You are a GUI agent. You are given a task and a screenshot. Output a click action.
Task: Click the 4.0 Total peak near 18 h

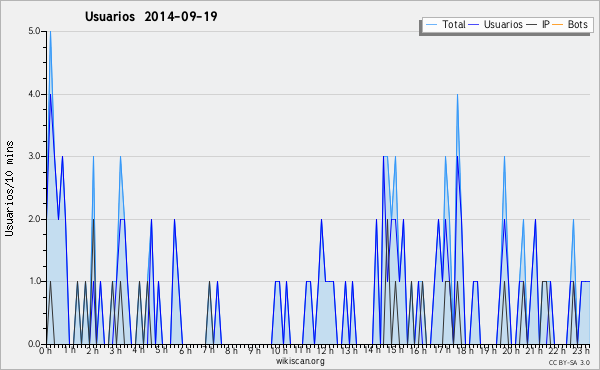457,95
